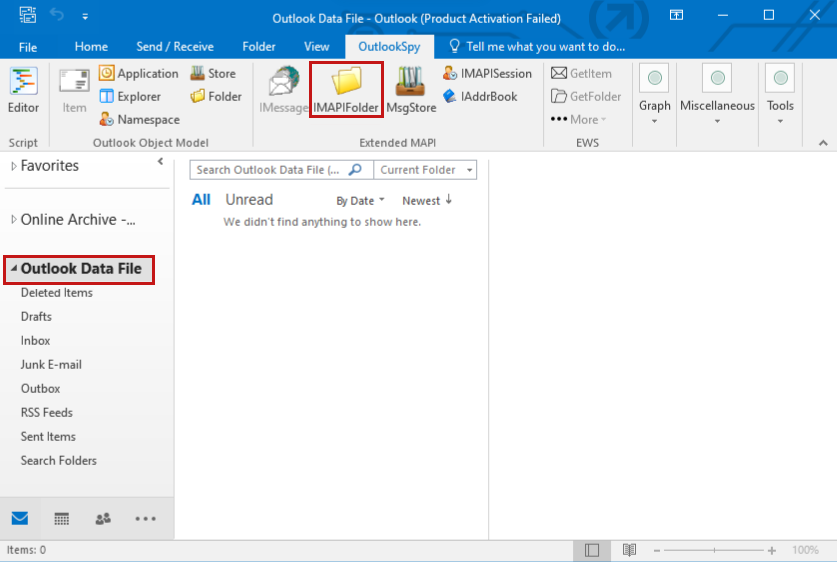Click the Item button in Outlook Object Model
This screenshot has height=562, width=837.
(74, 90)
